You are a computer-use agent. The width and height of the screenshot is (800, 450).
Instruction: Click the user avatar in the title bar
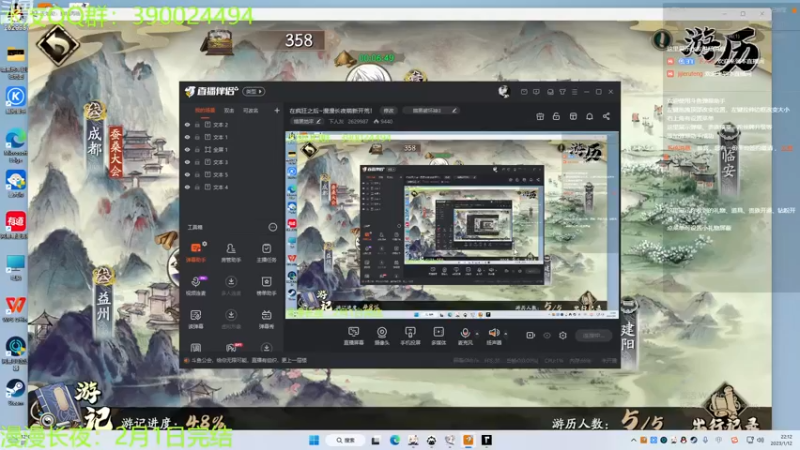pos(504,91)
